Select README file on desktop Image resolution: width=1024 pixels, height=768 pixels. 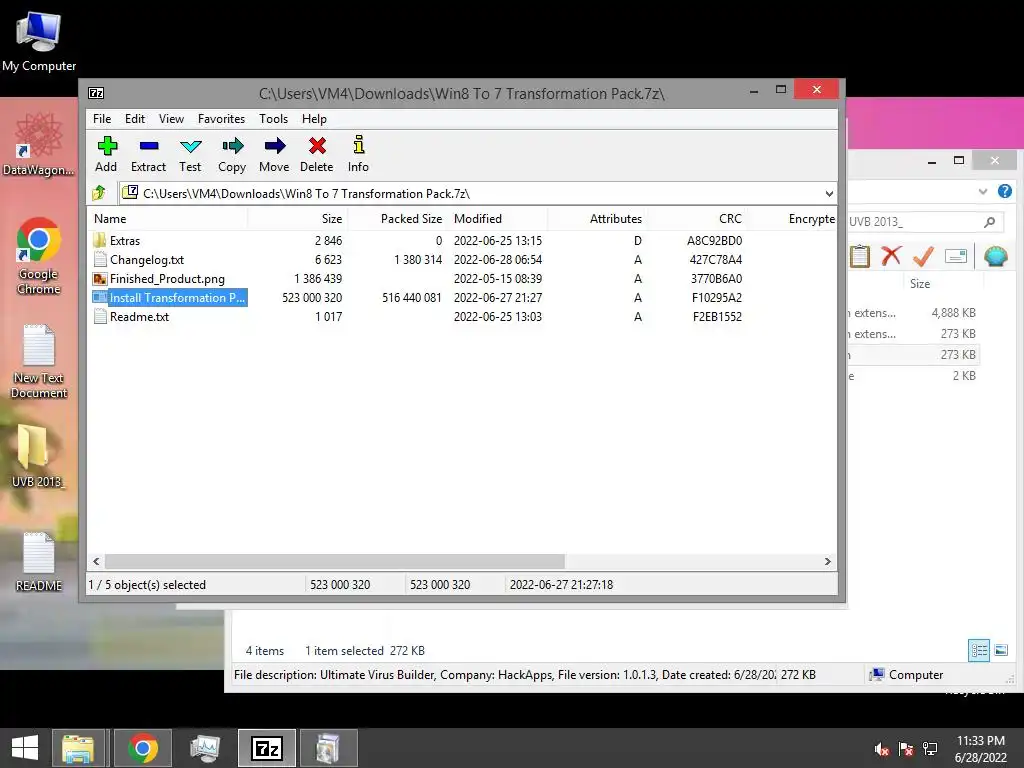pos(39,562)
